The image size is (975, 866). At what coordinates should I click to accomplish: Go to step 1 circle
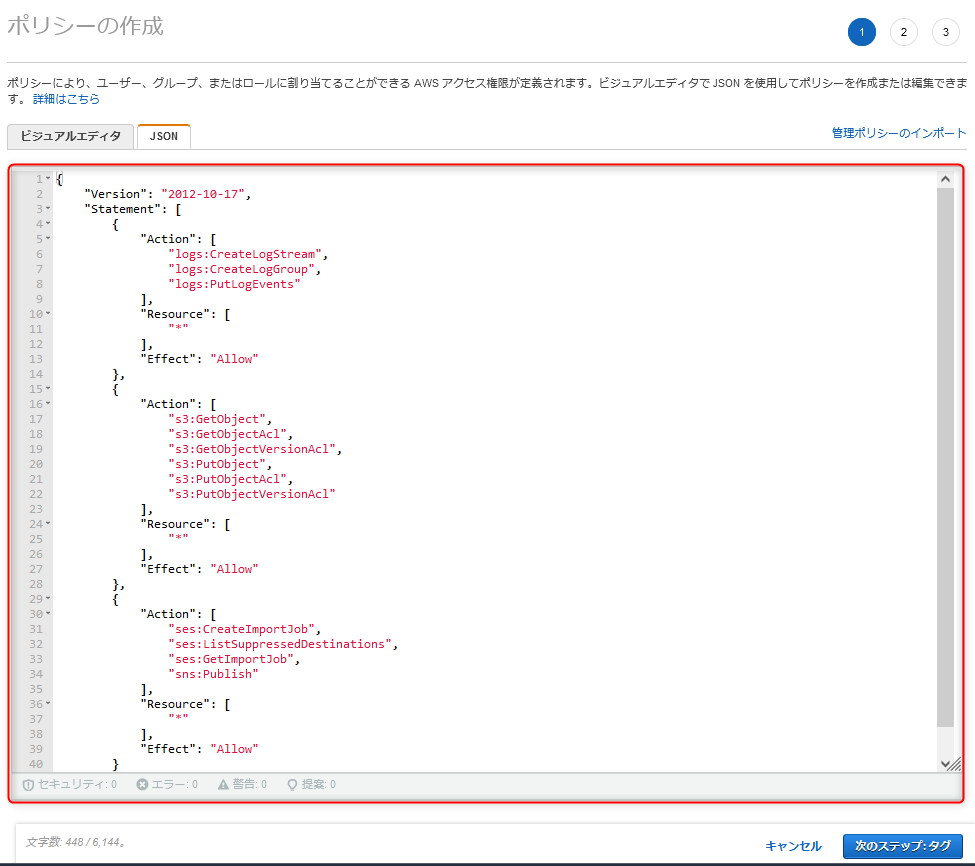click(x=861, y=32)
